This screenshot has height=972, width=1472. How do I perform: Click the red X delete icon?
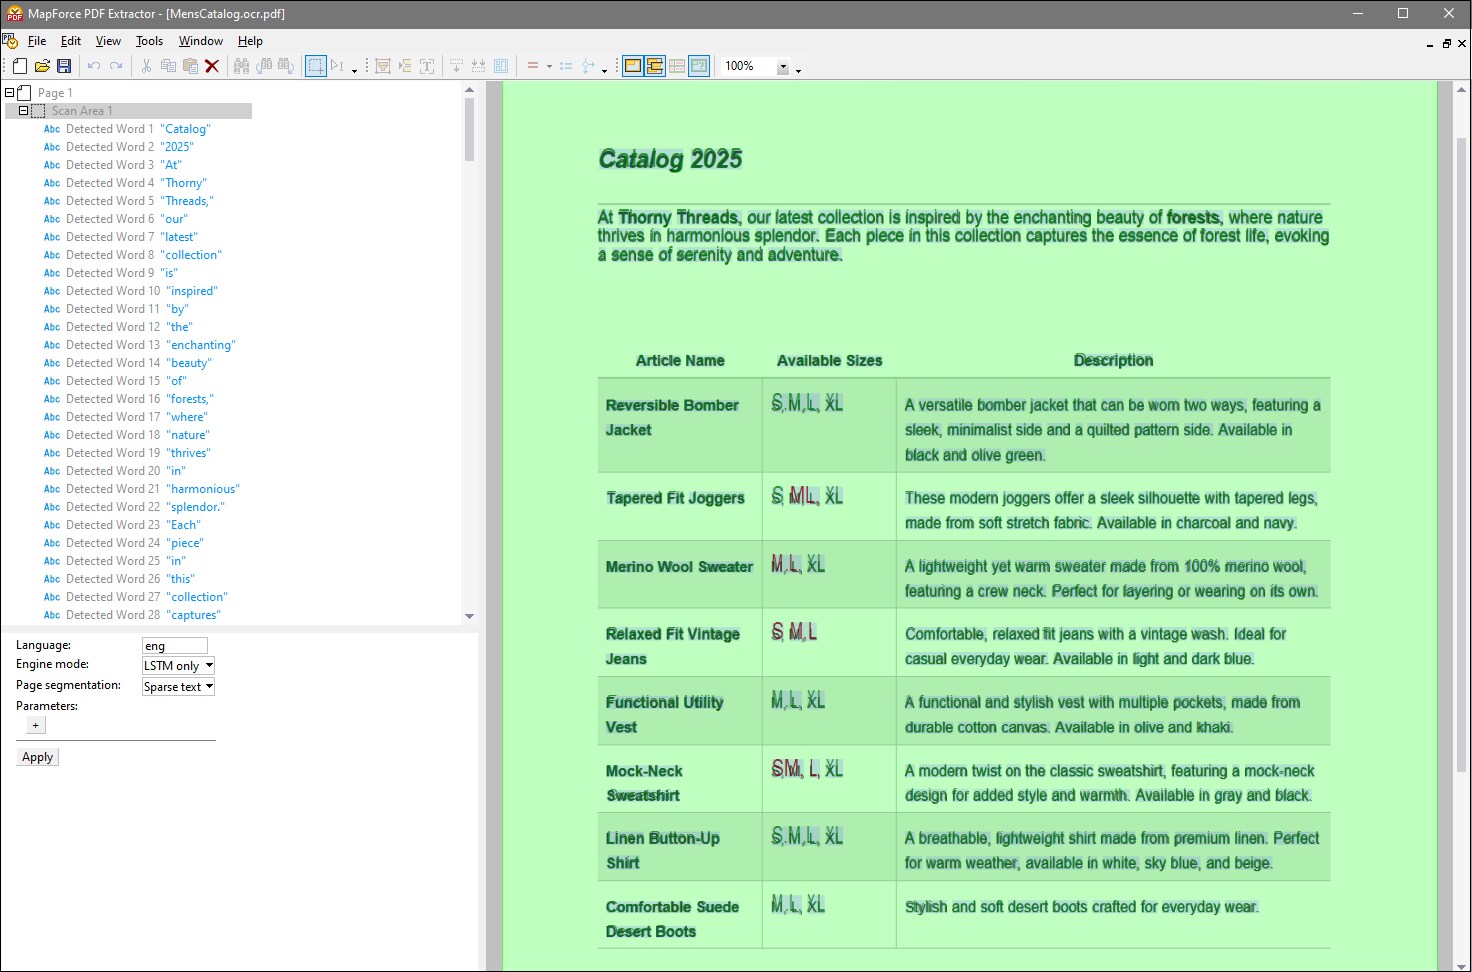(x=212, y=66)
